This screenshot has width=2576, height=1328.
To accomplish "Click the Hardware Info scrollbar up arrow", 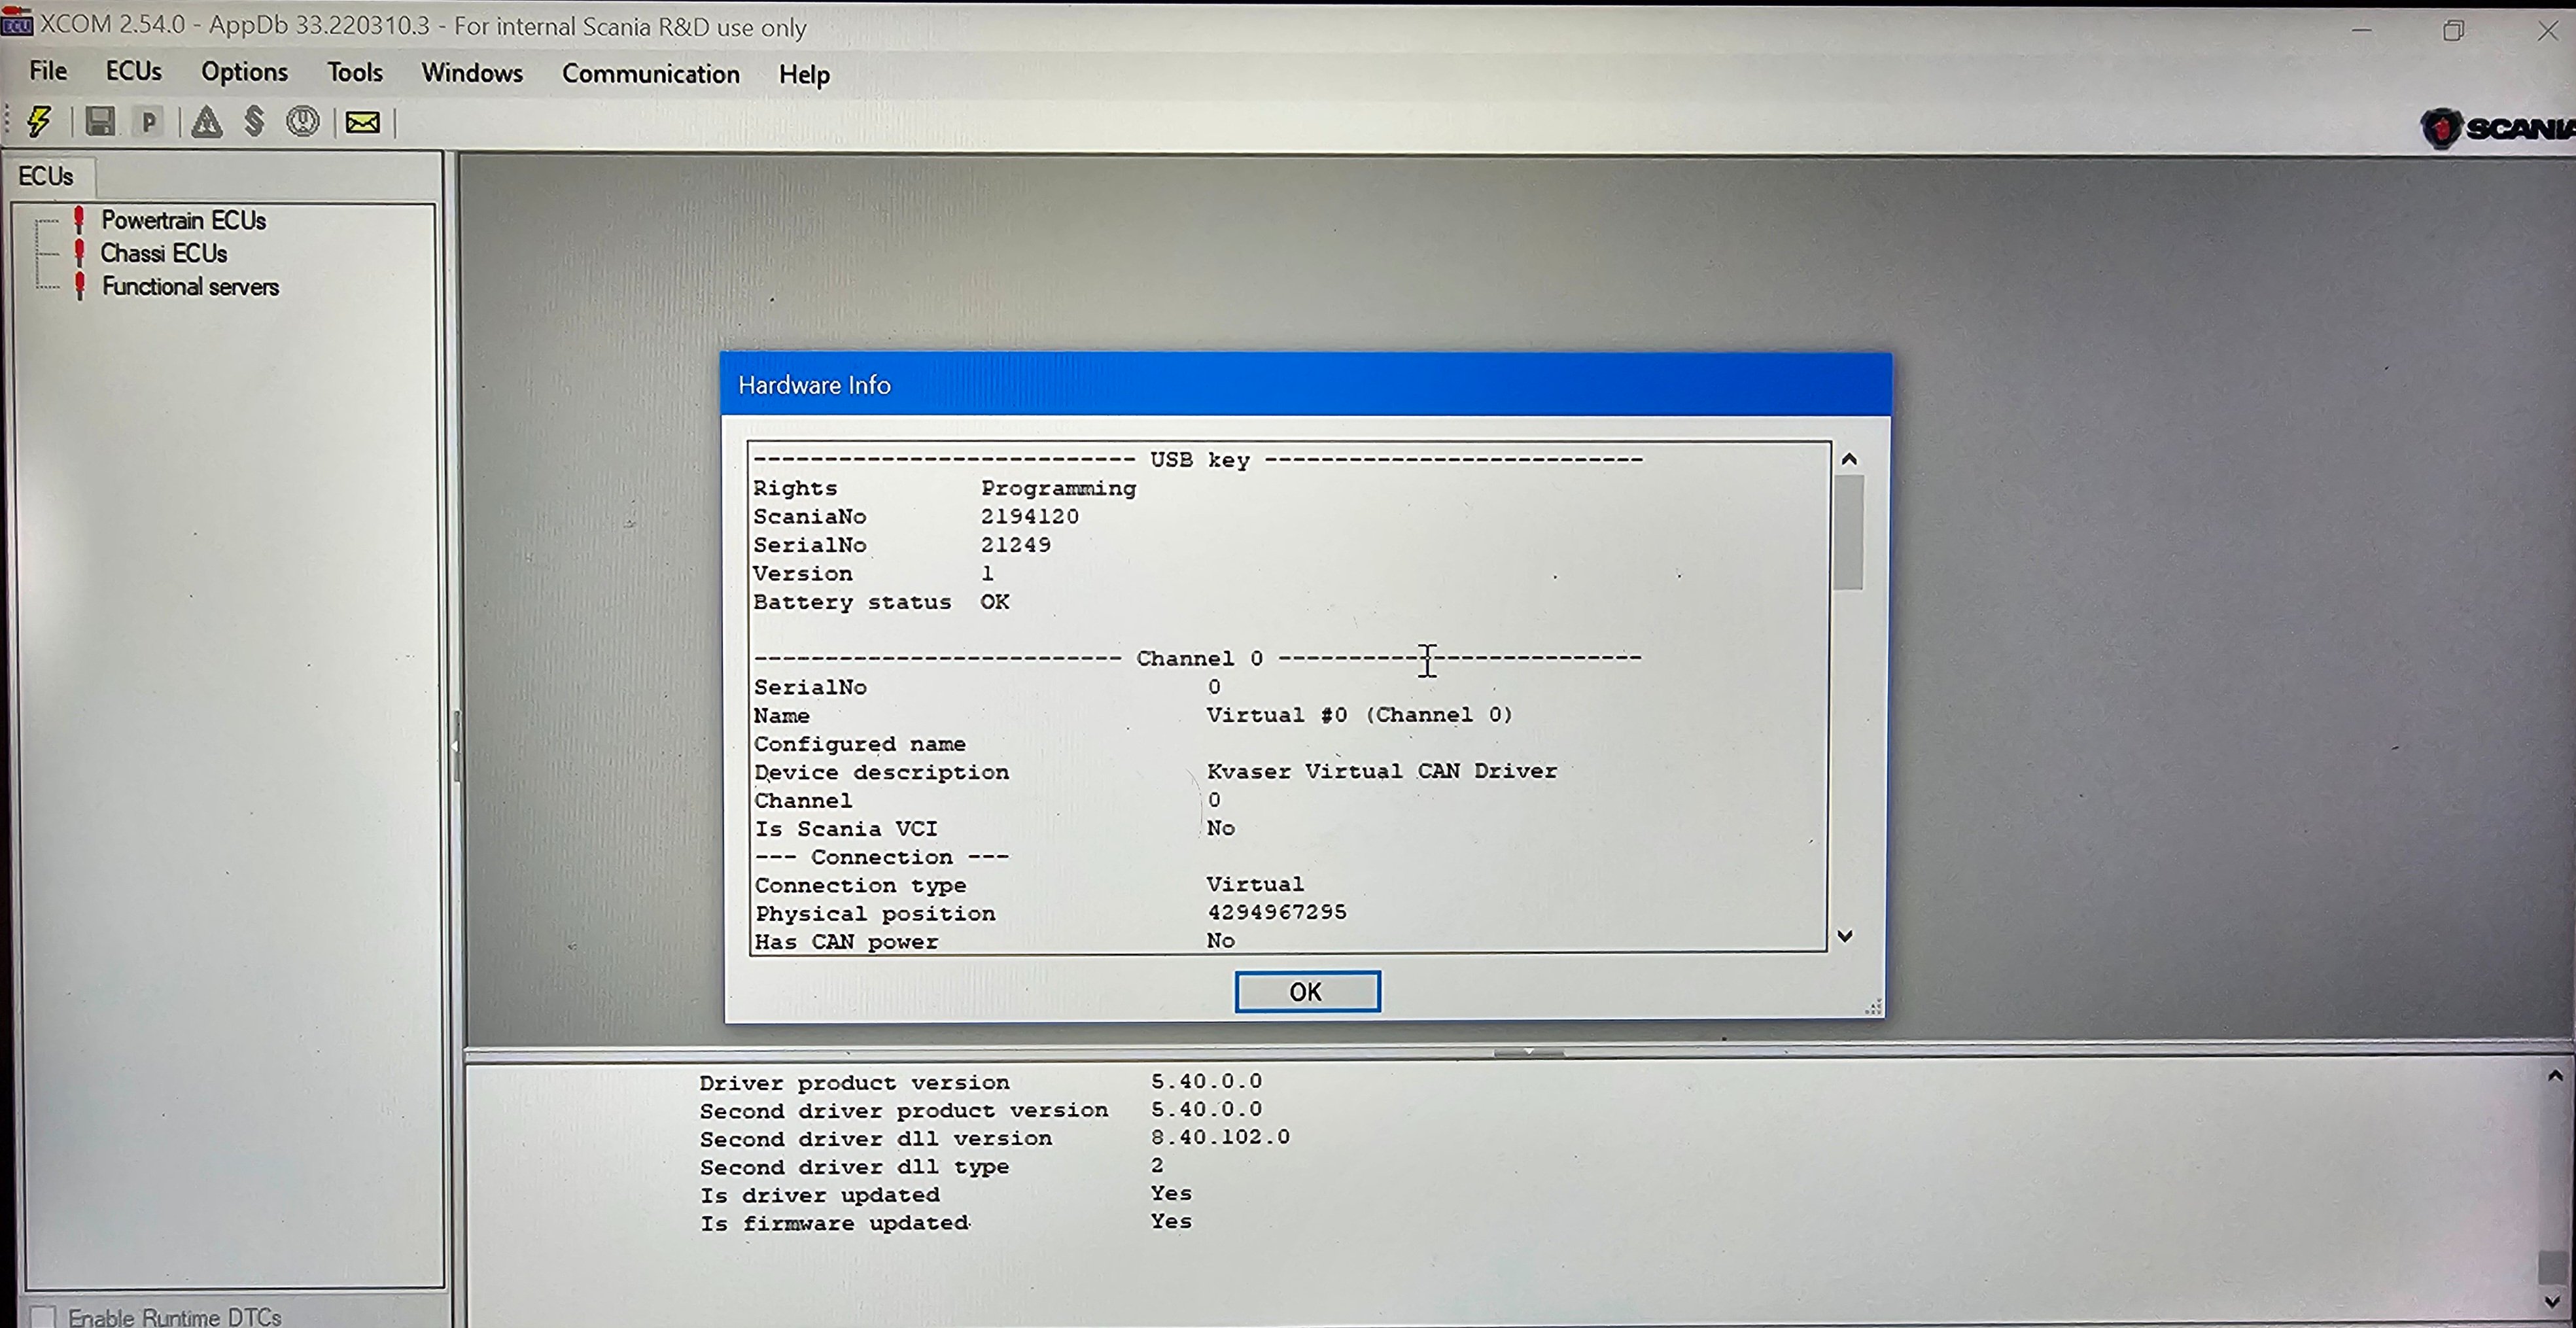I will 1849,459.
